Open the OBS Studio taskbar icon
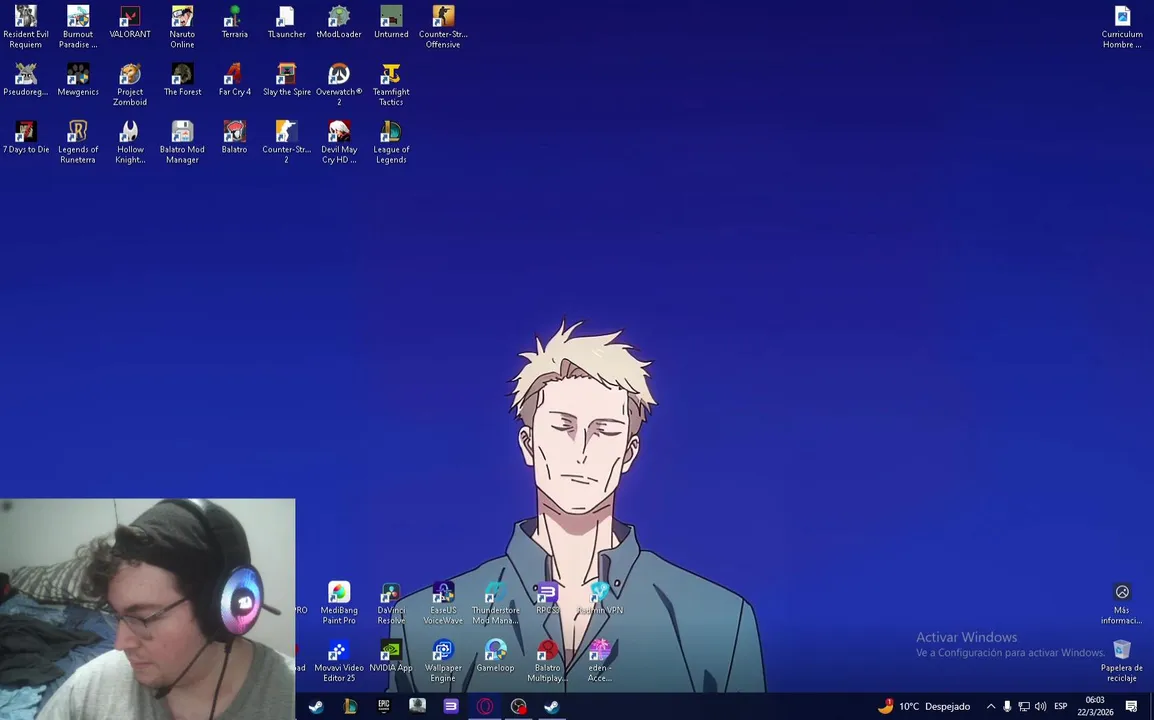The image size is (1154, 720). click(x=519, y=706)
